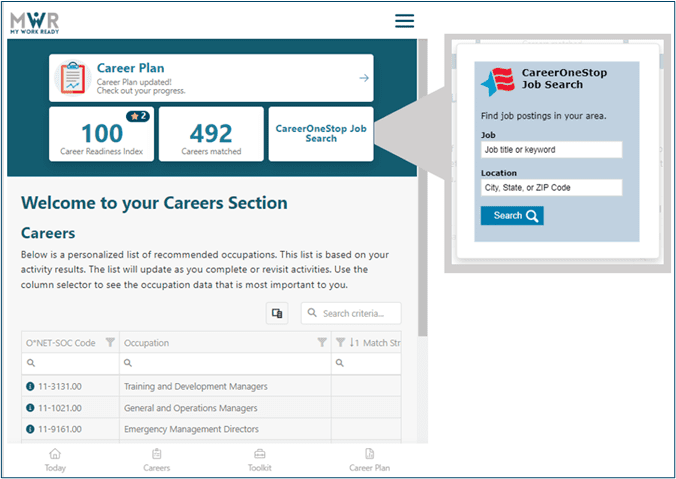Open filter for Occupation column

click(x=322, y=343)
